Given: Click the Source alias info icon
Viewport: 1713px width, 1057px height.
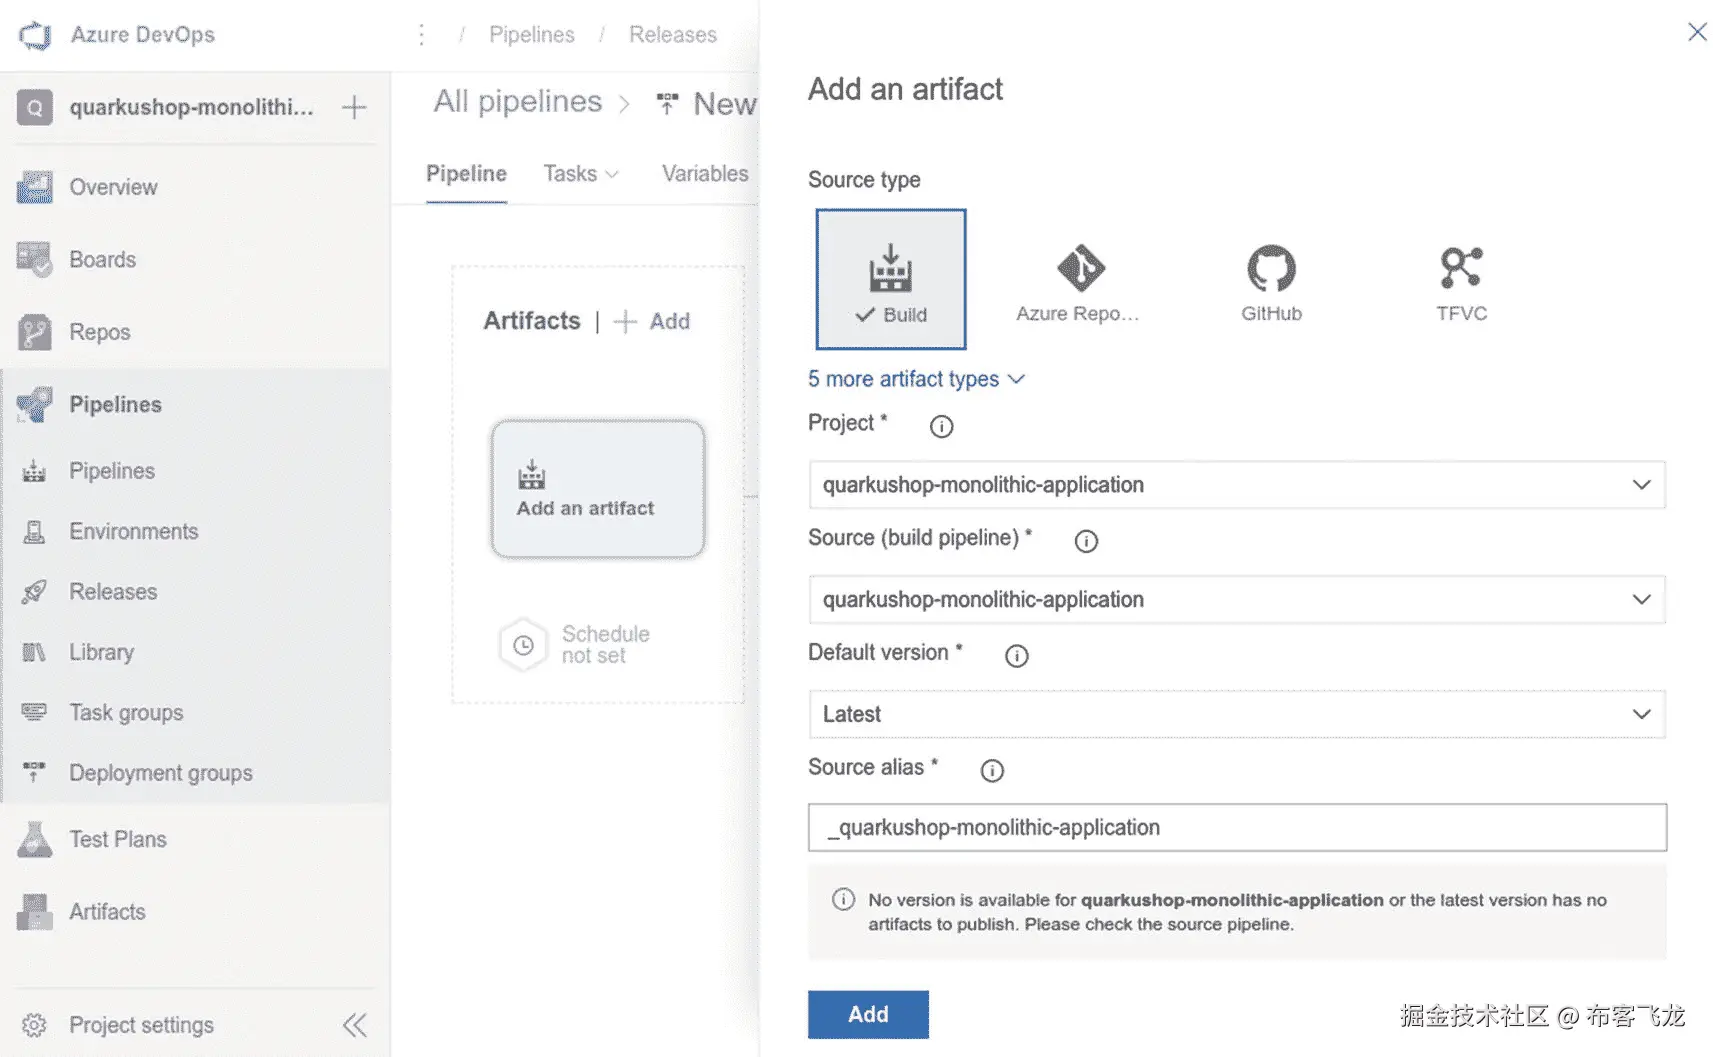Looking at the screenshot, I should tap(991, 771).
